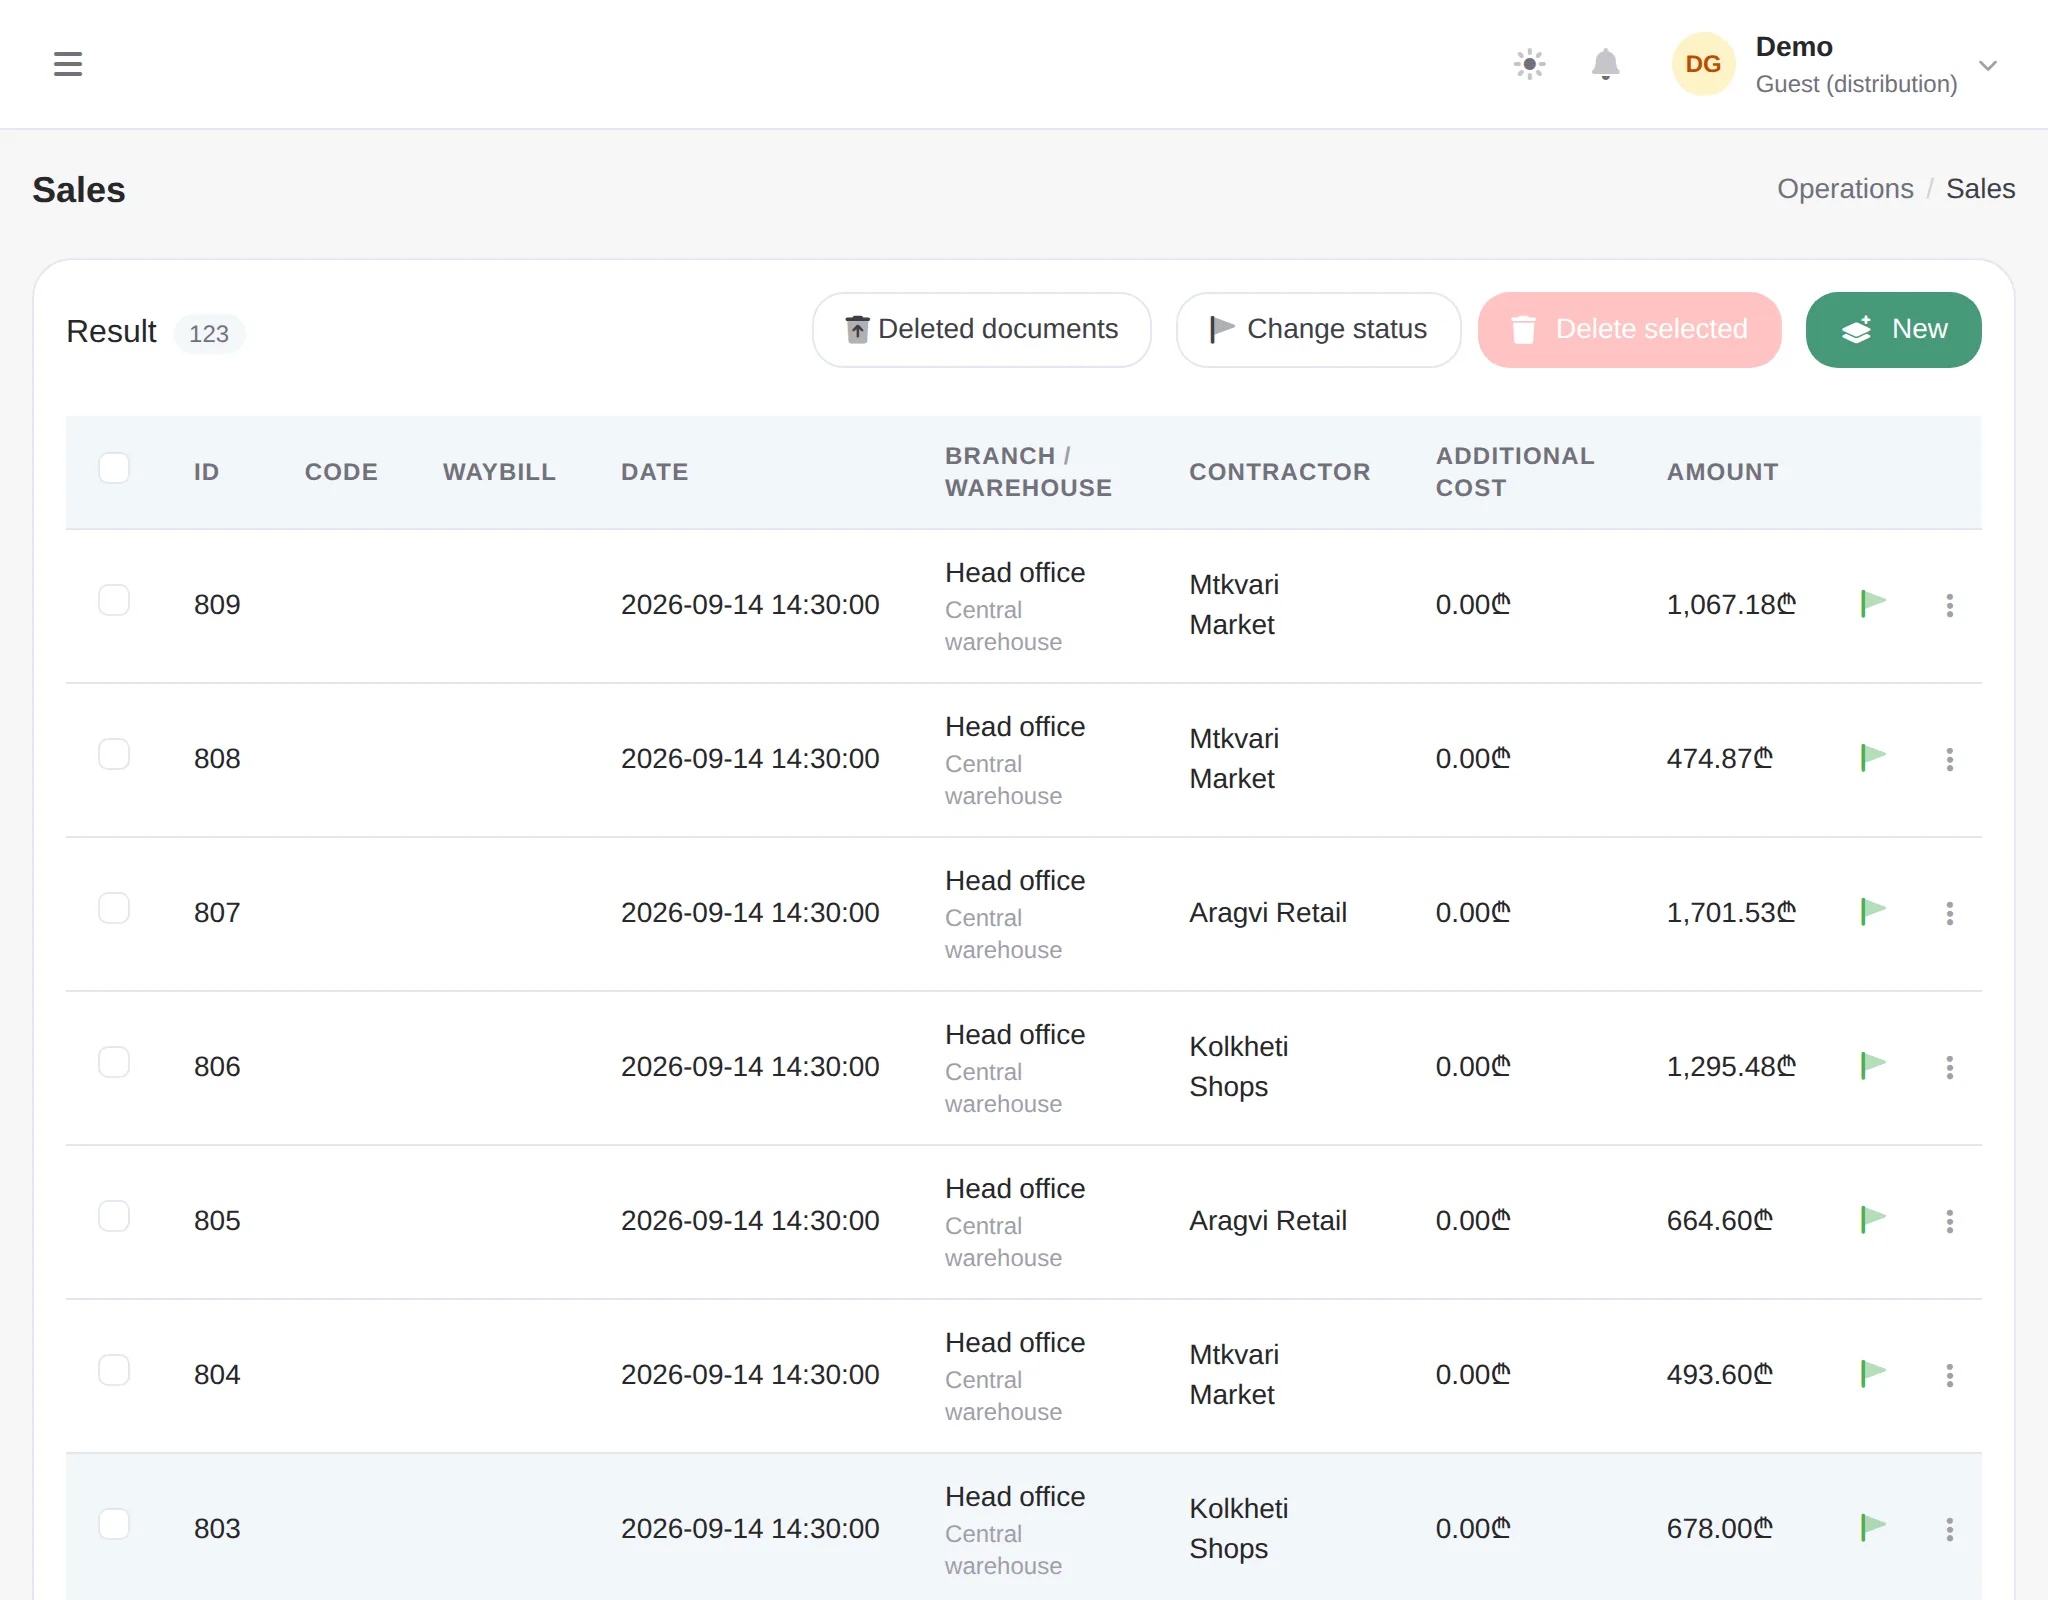Image resolution: width=2048 pixels, height=1600 pixels.
Task: Click the ID column header
Action: click(x=206, y=472)
